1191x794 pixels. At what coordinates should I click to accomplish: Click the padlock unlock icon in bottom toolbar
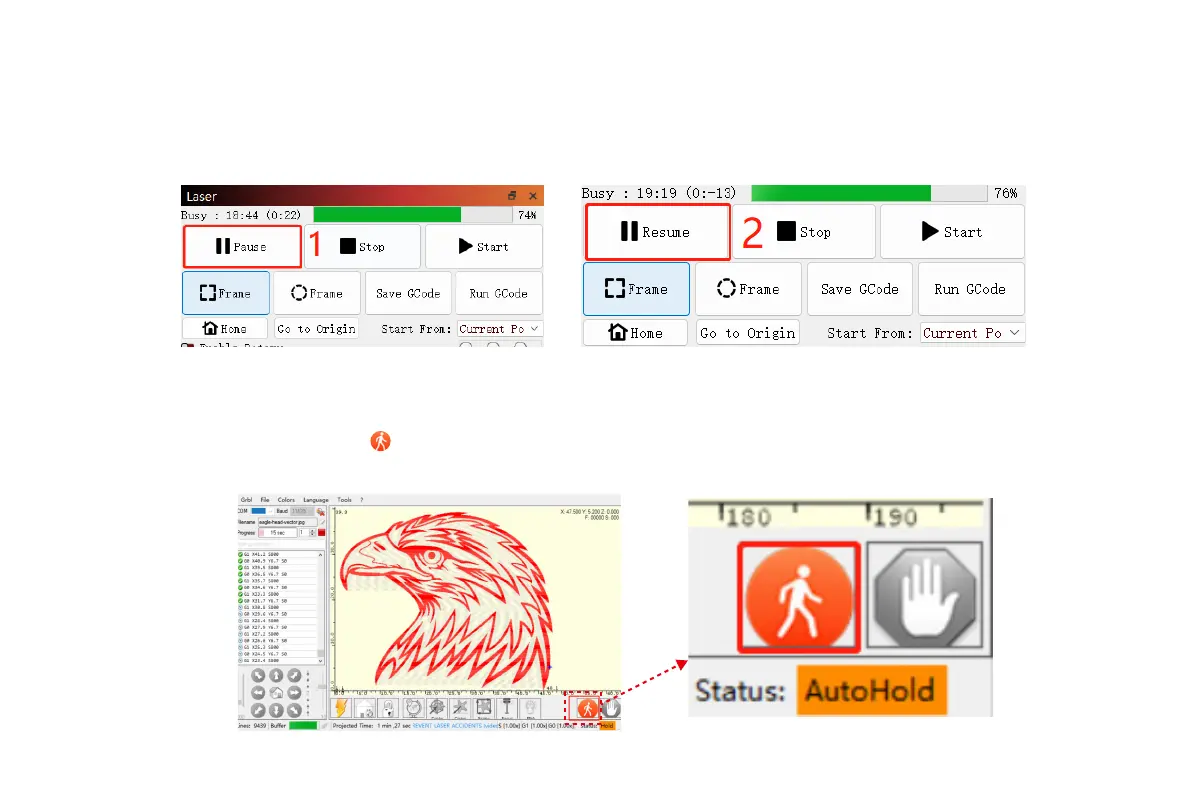[388, 708]
